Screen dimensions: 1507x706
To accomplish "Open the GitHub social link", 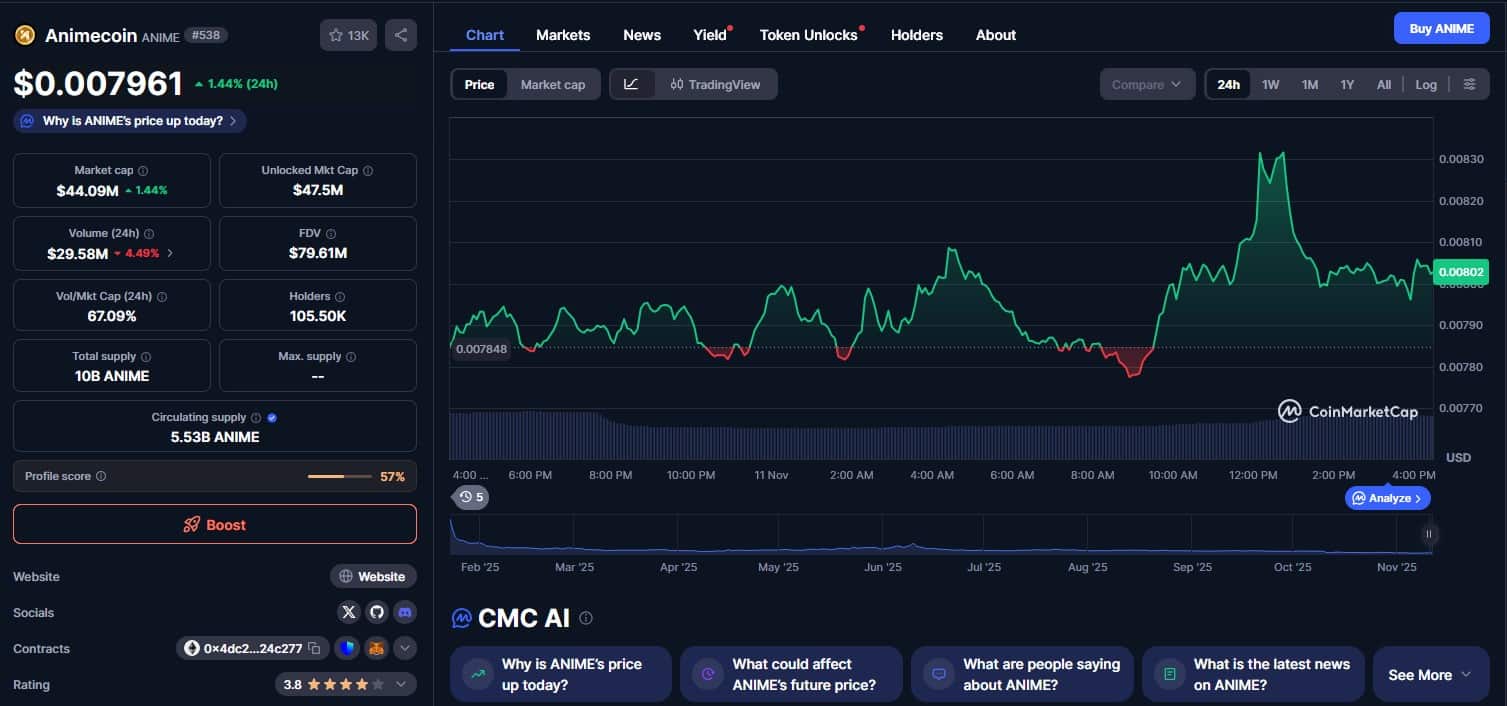I will tap(376, 612).
